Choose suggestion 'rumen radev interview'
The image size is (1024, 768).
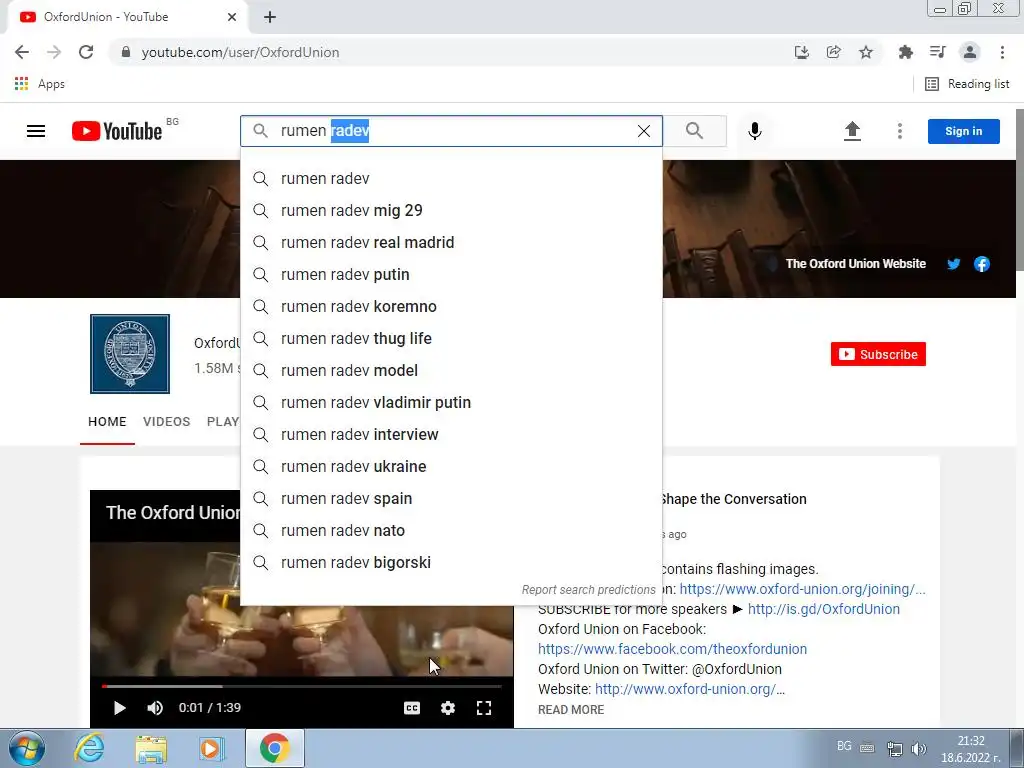451,434
